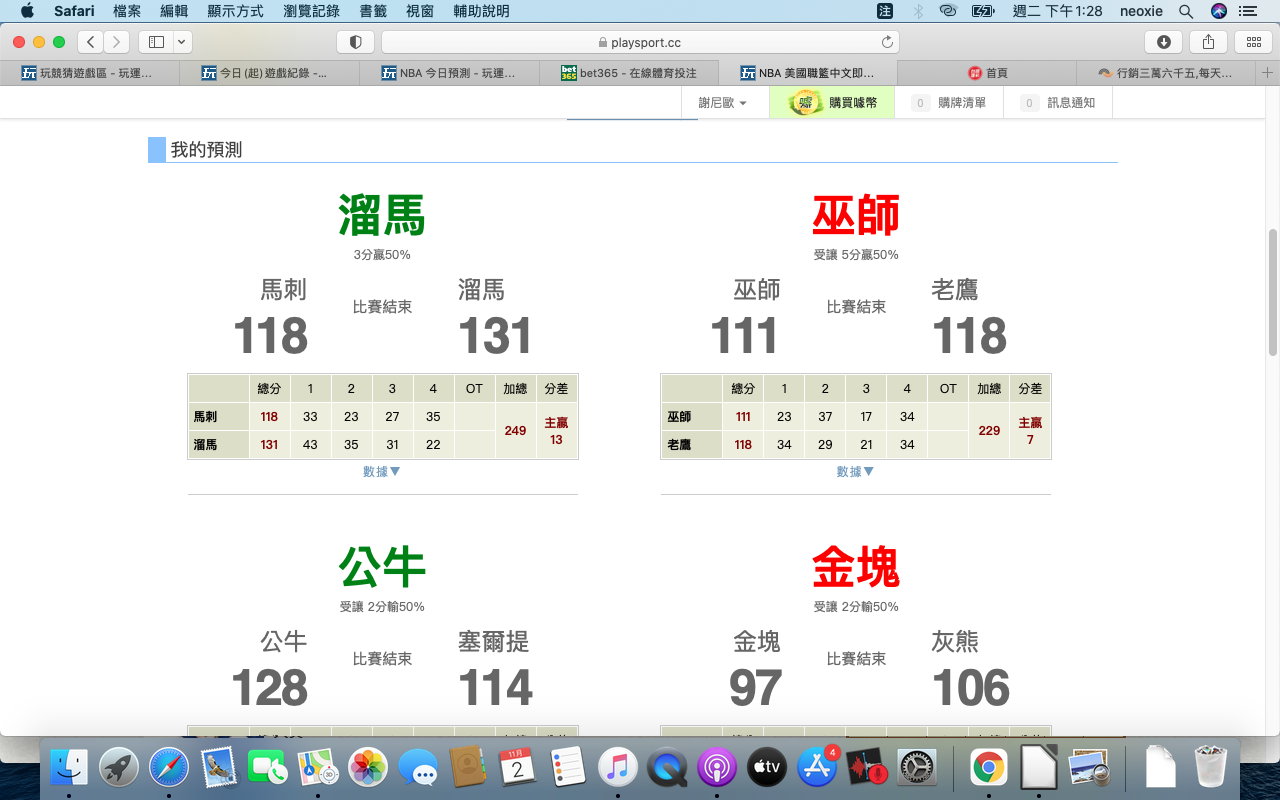This screenshot has width=1280, height=800.
Task: Open the 瀏覽記錄 menu
Action: (312, 11)
